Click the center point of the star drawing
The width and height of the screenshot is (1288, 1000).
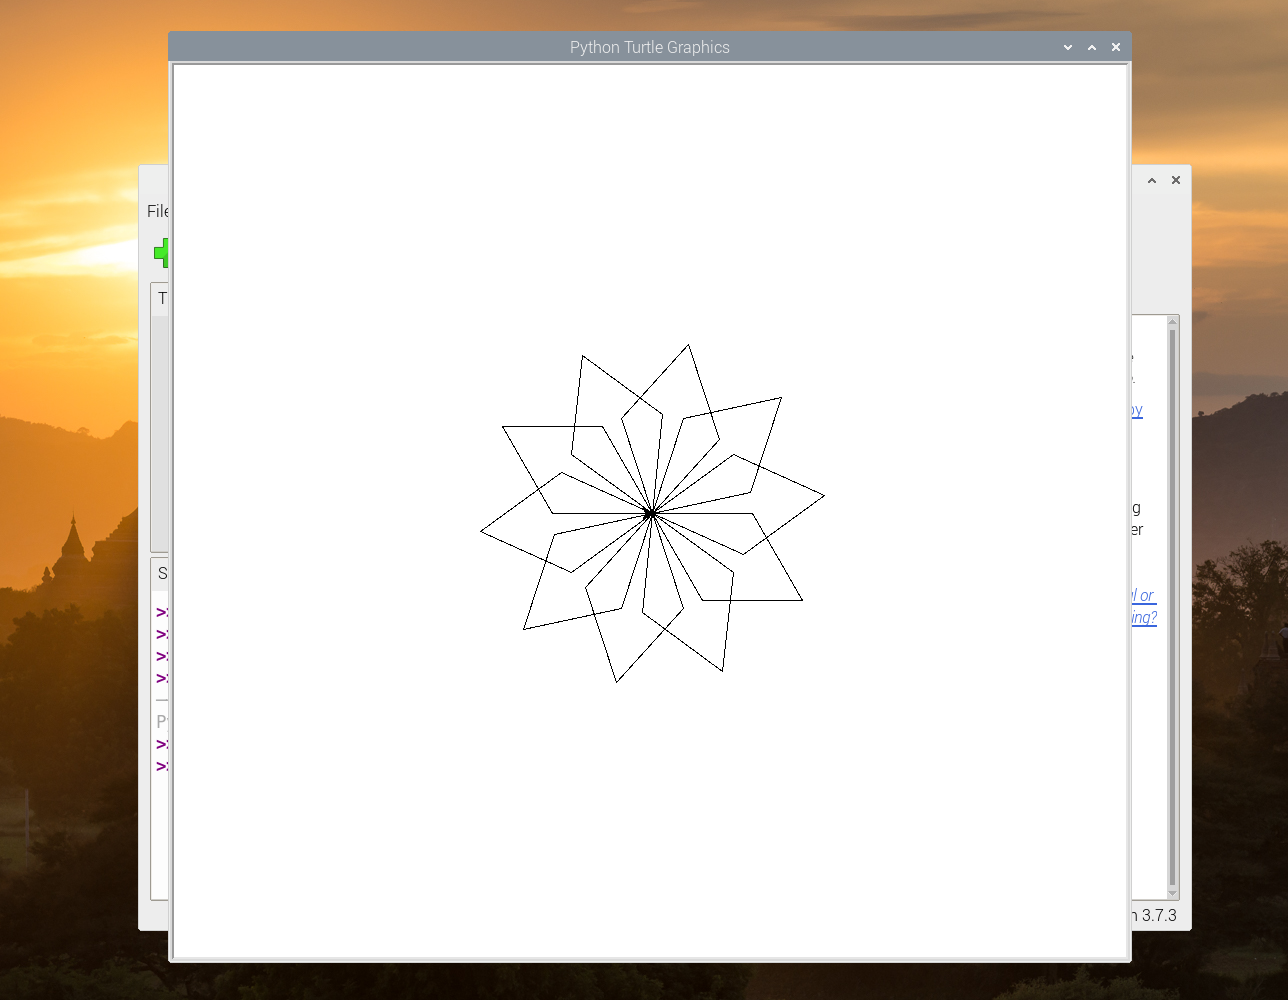tap(651, 513)
